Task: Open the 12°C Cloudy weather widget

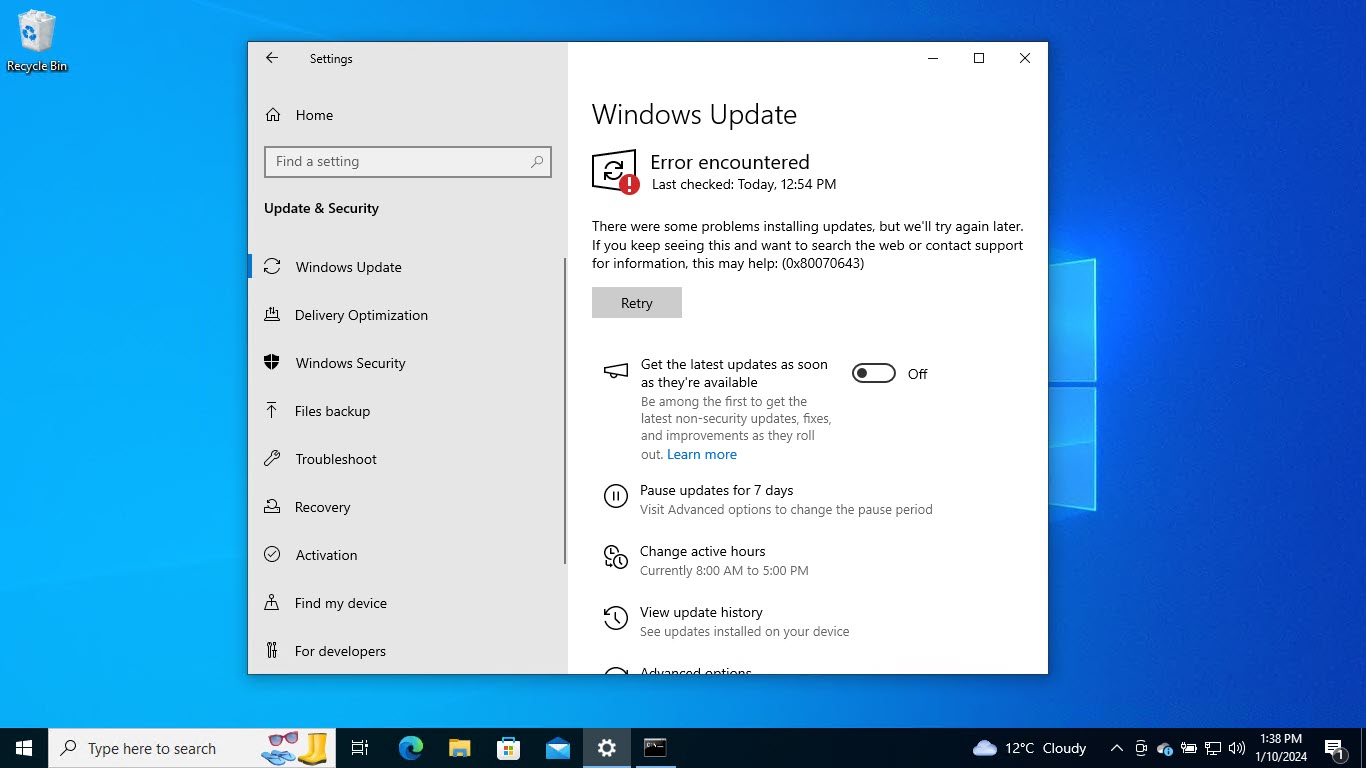Action: pos(1029,748)
